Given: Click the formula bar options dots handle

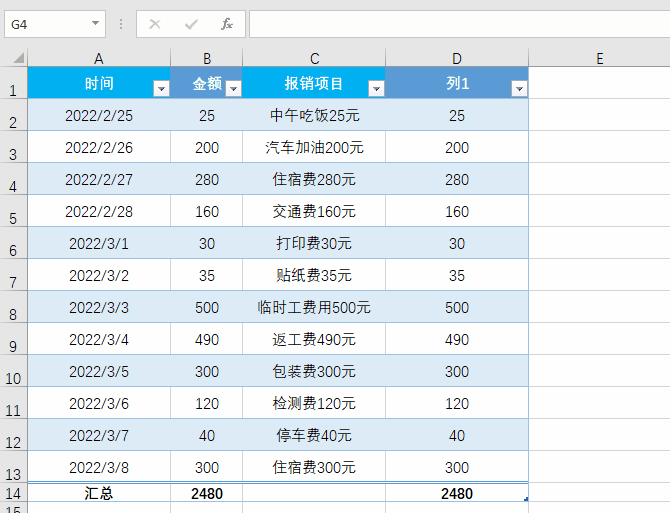Looking at the screenshot, I should click(x=121, y=24).
